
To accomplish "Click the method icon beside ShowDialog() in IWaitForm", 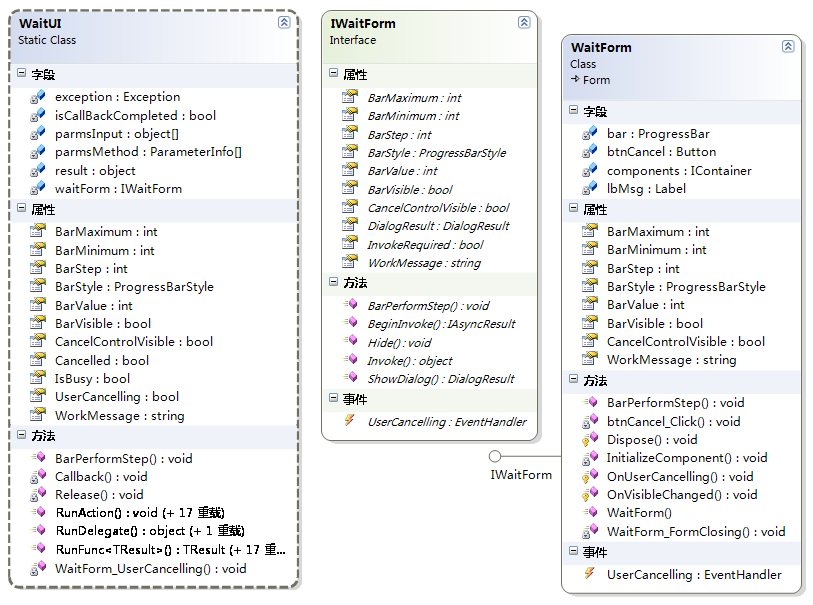I will pyautogui.click(x=350, y=378).
